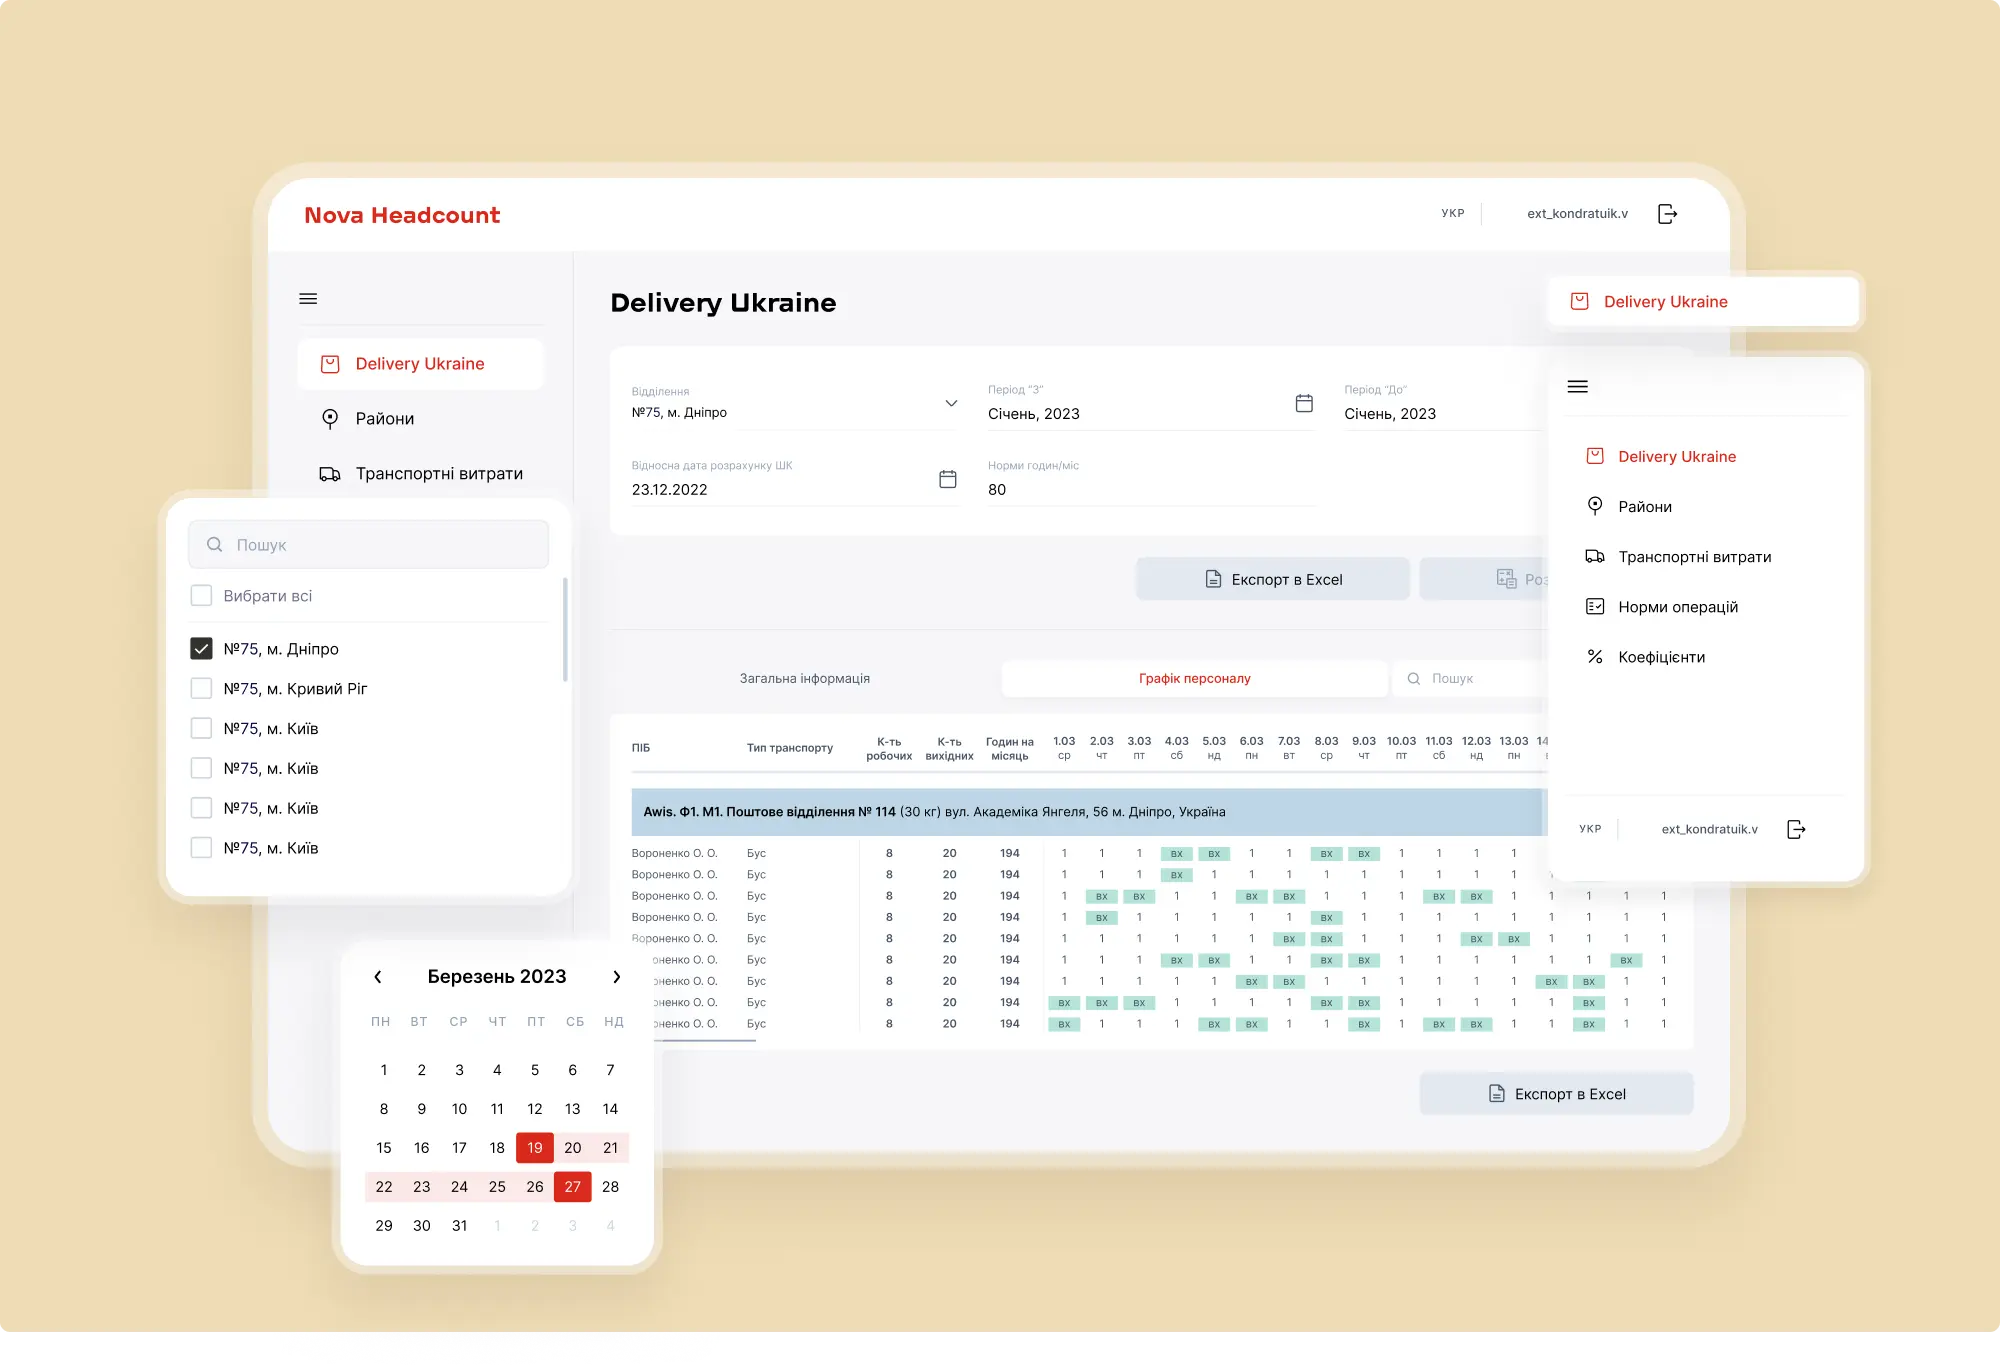The width and height of the screenshot is (2000, 1365).
Task: Click the ext_kondratuik.v username in the header
Action: click(1577, 213)
